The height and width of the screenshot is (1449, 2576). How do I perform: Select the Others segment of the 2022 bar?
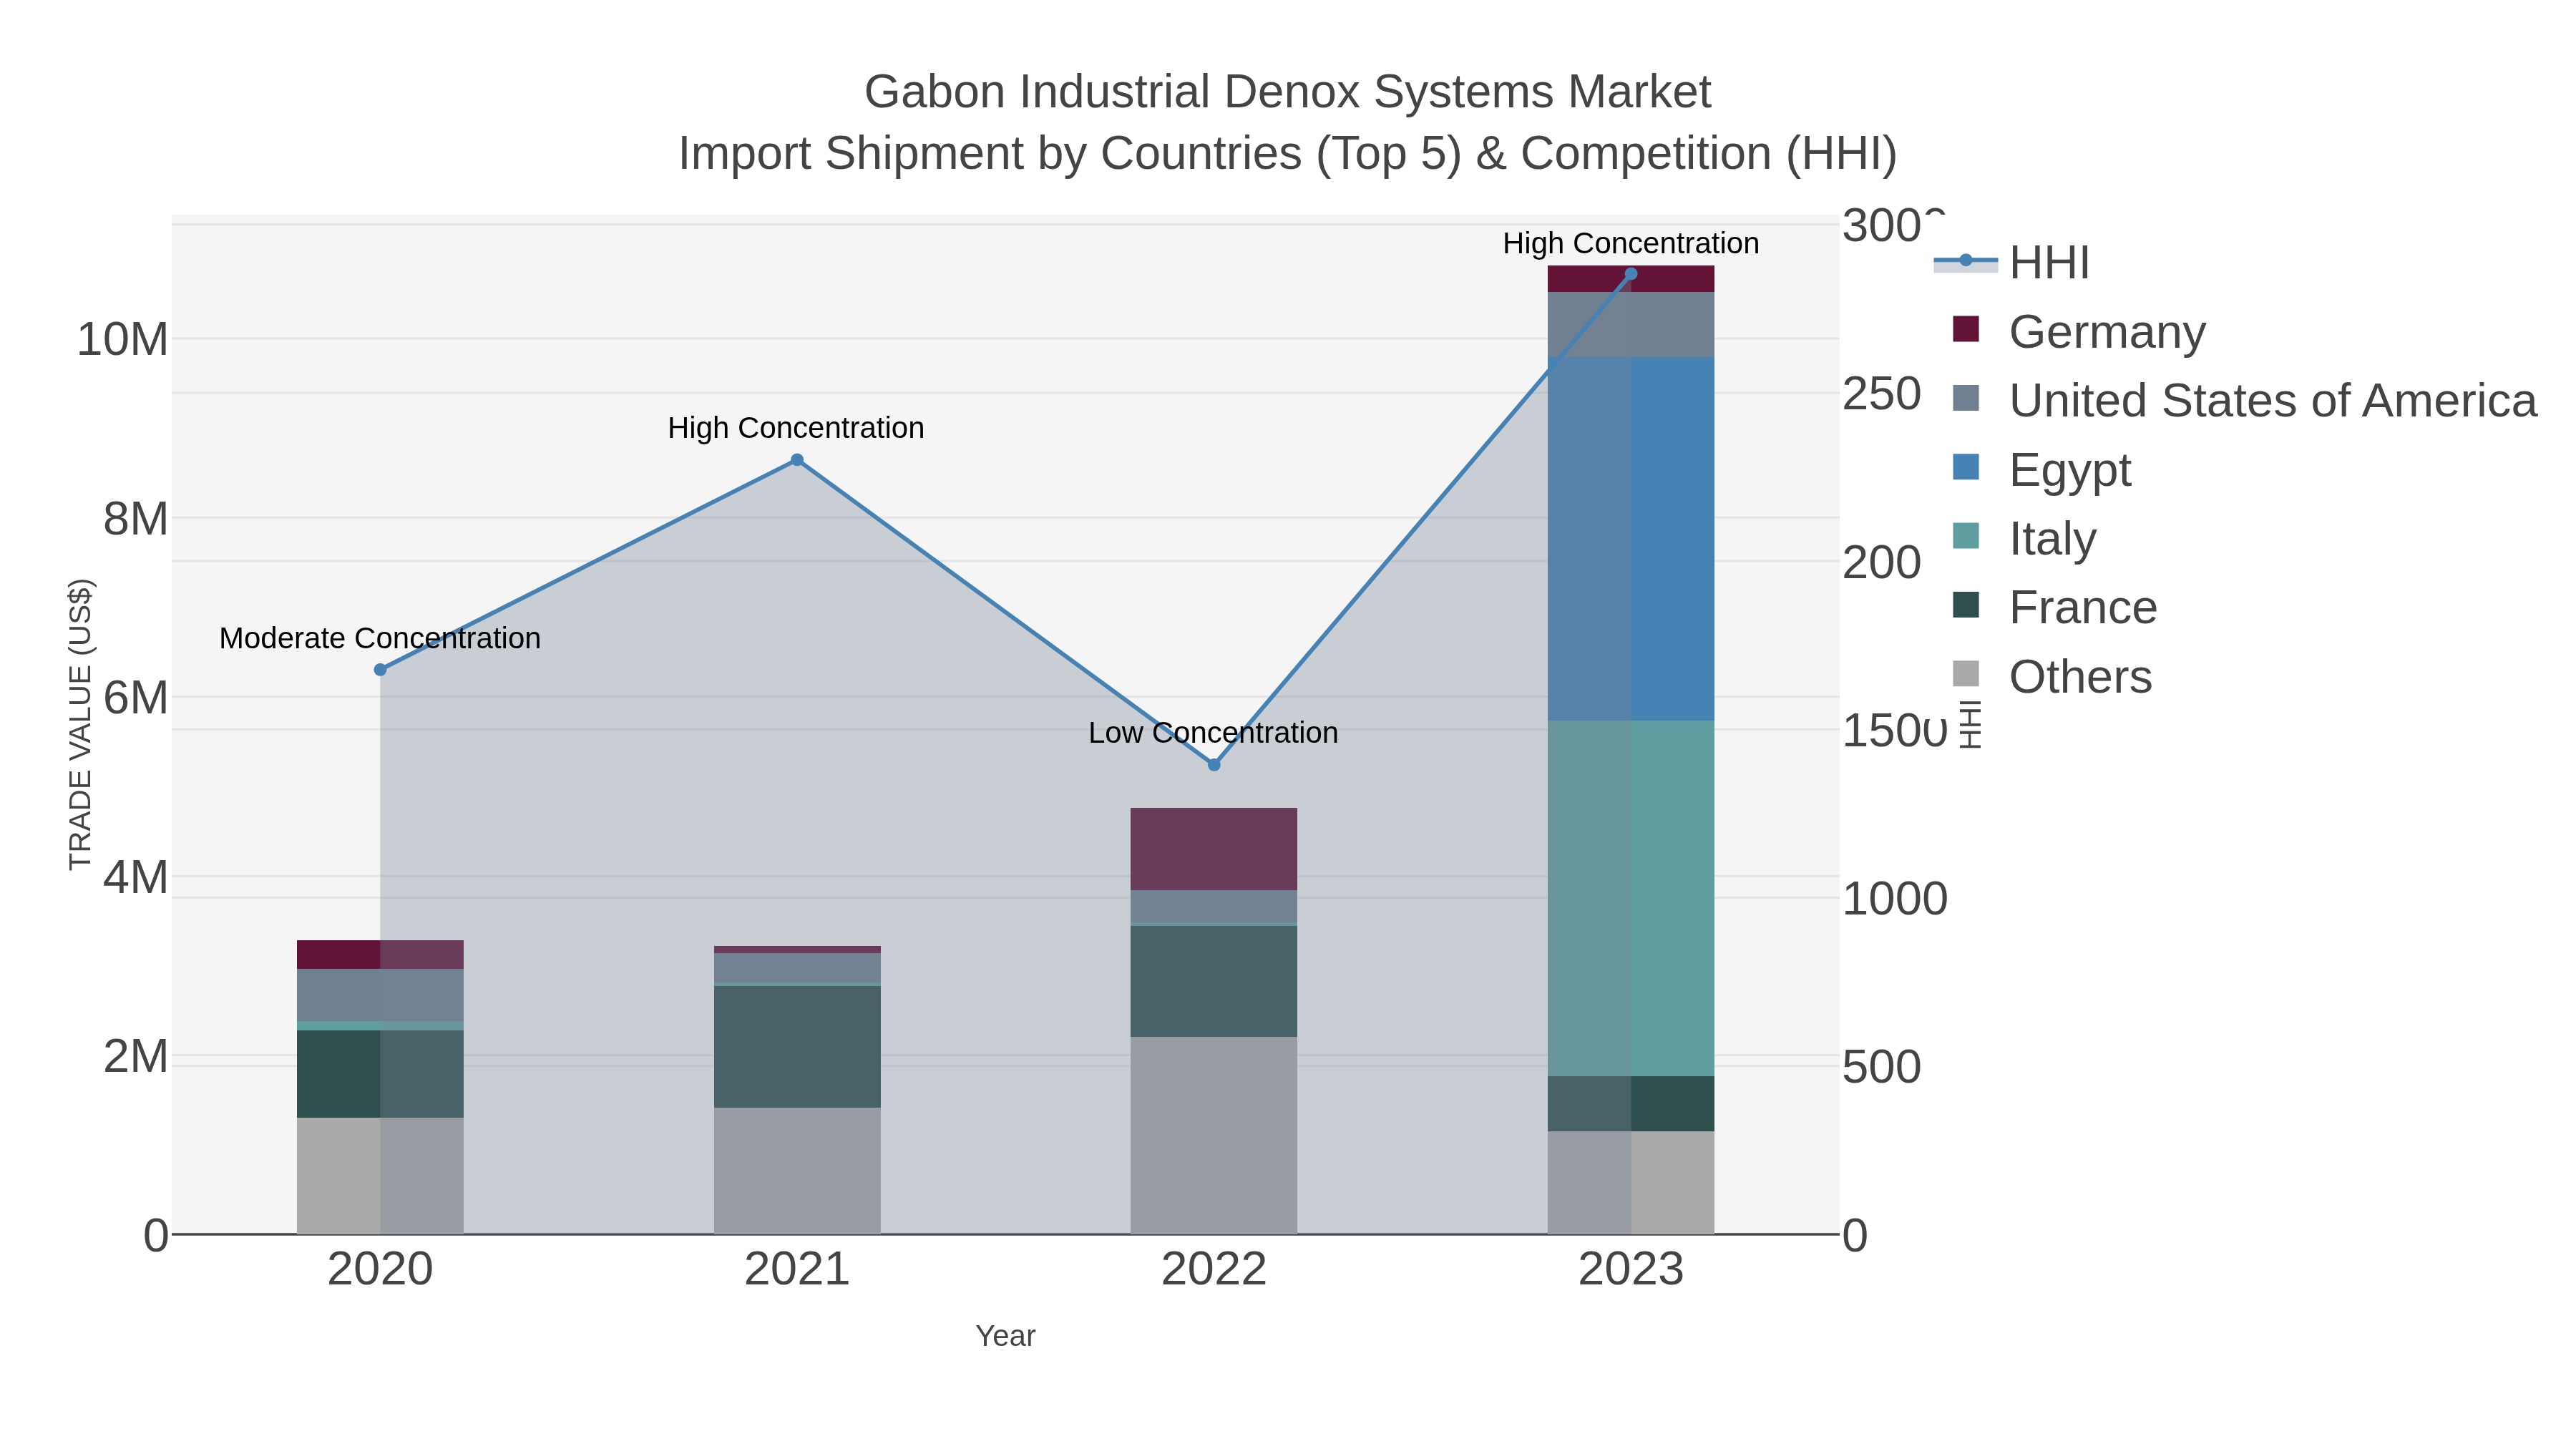click(x=1214, y=1135)
